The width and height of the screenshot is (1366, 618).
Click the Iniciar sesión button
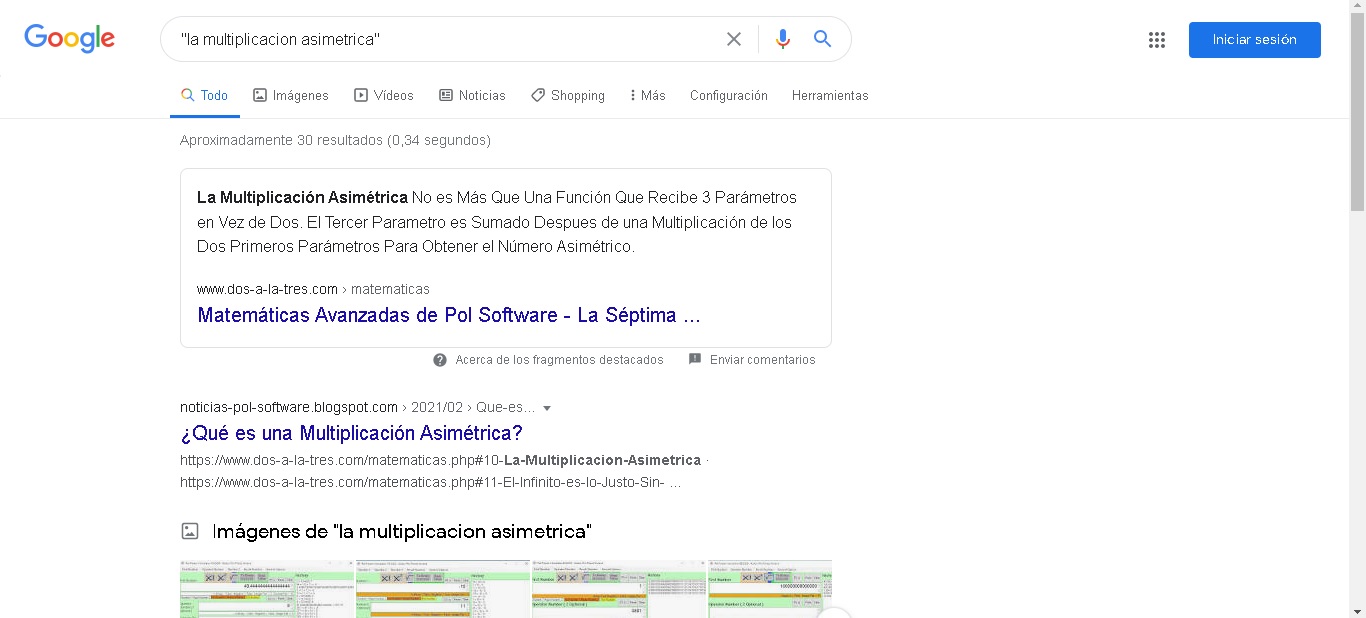1254,40
